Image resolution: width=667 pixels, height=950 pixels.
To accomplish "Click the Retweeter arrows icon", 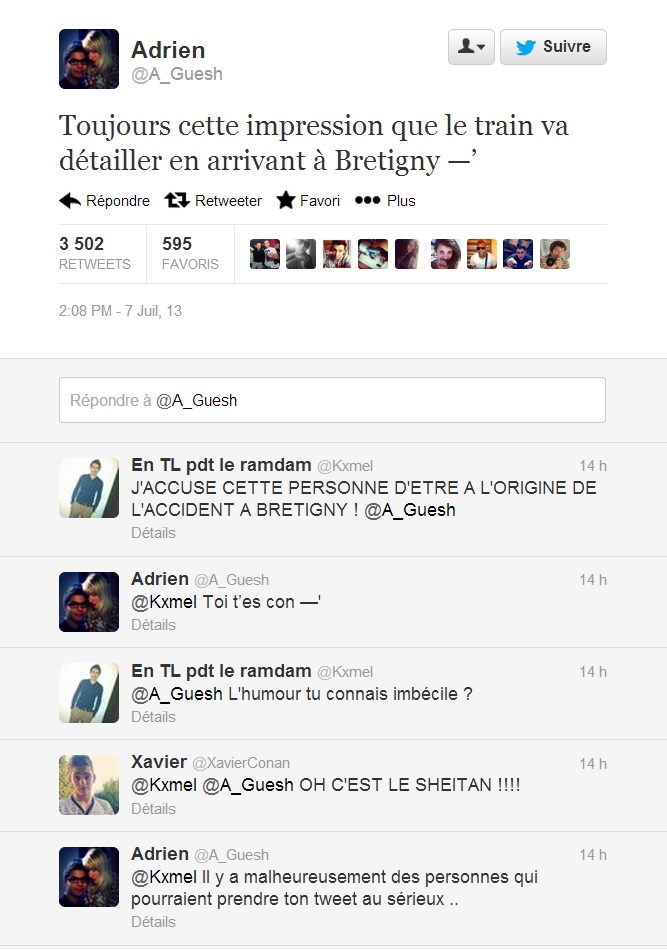I will click(177, 200).
